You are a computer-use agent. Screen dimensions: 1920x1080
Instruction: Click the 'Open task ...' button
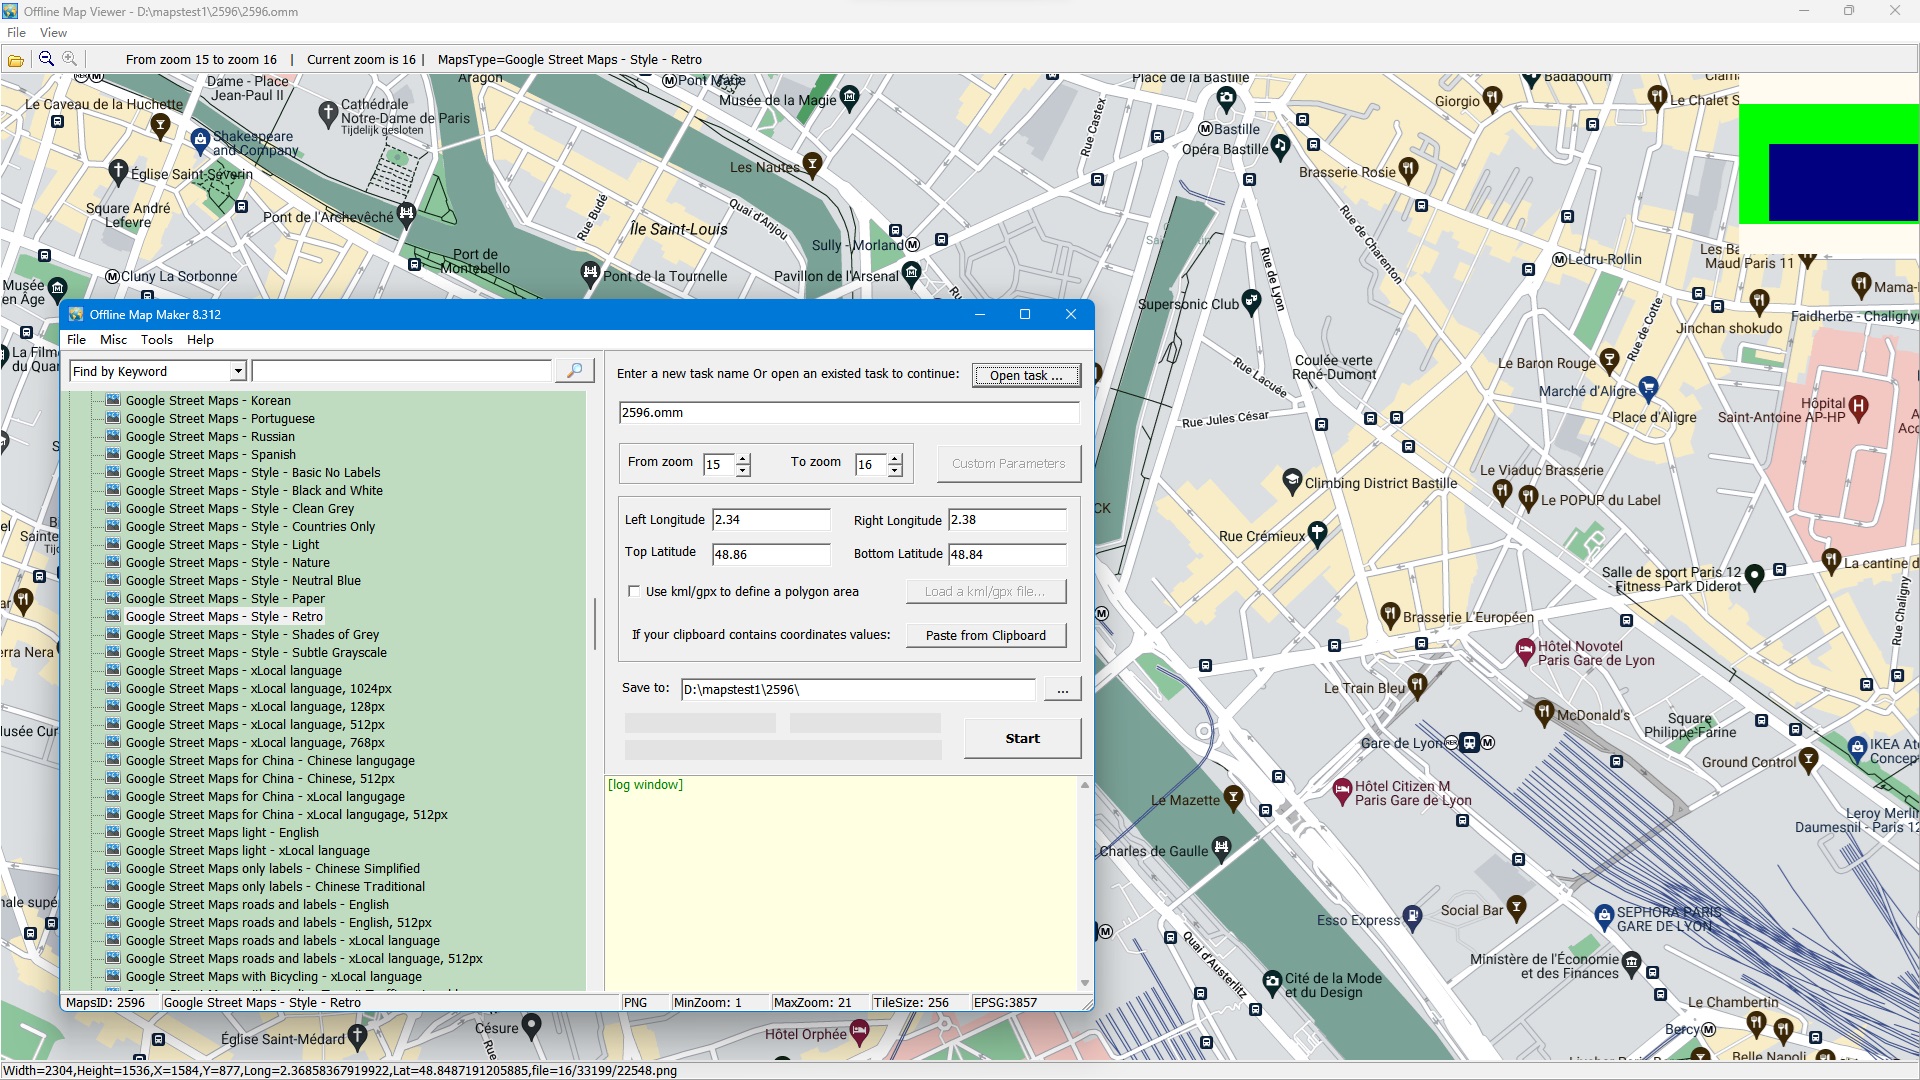pos(1026,375)
